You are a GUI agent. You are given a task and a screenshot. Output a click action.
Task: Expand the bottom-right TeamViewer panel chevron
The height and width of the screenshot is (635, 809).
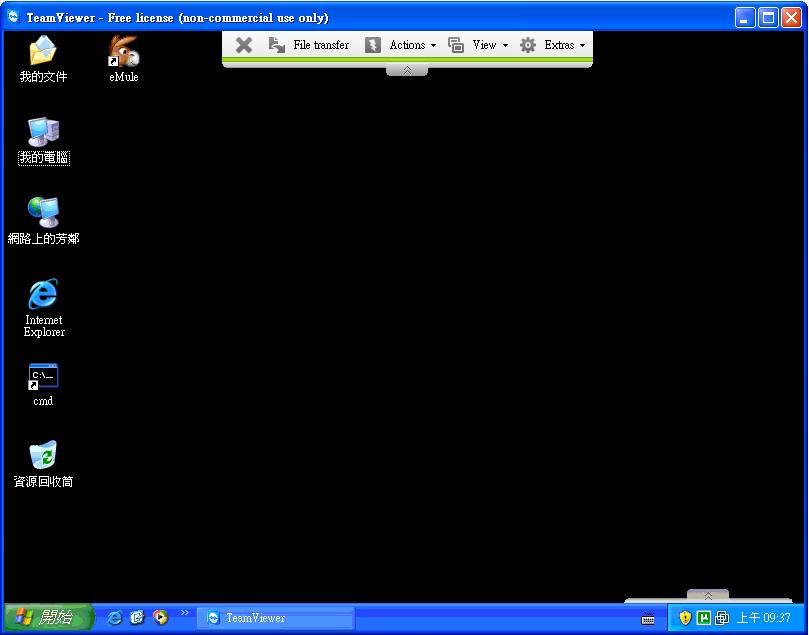click(708, 596)
